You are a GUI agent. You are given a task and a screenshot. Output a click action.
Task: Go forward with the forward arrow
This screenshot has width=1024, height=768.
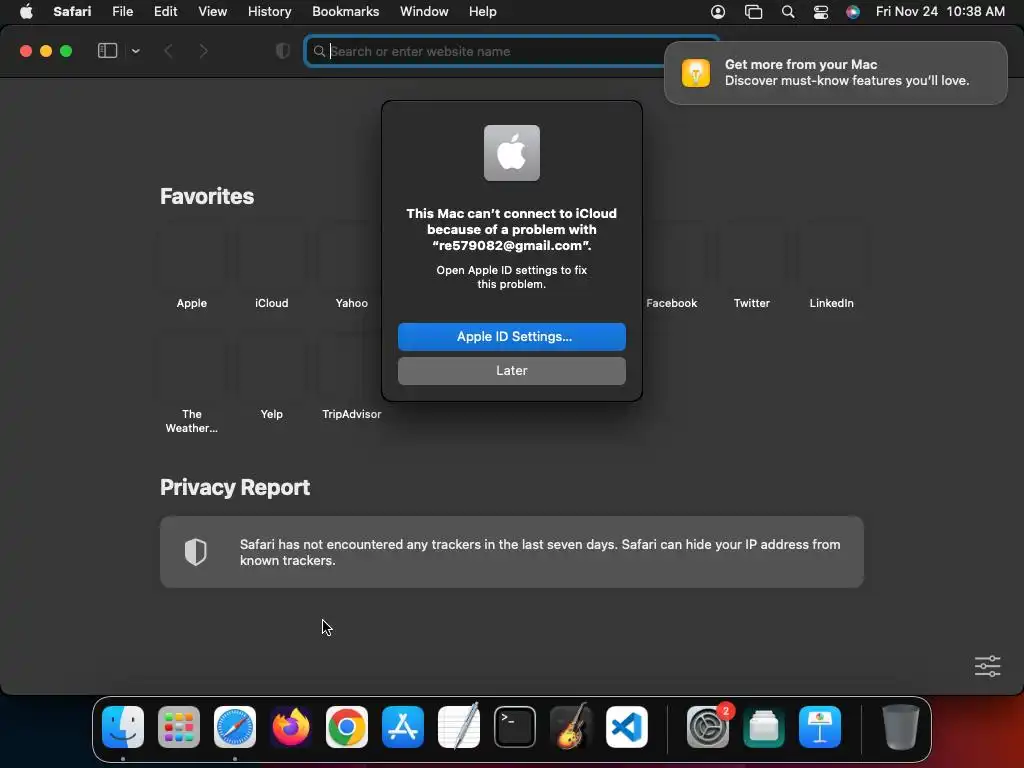click(203, 51)
